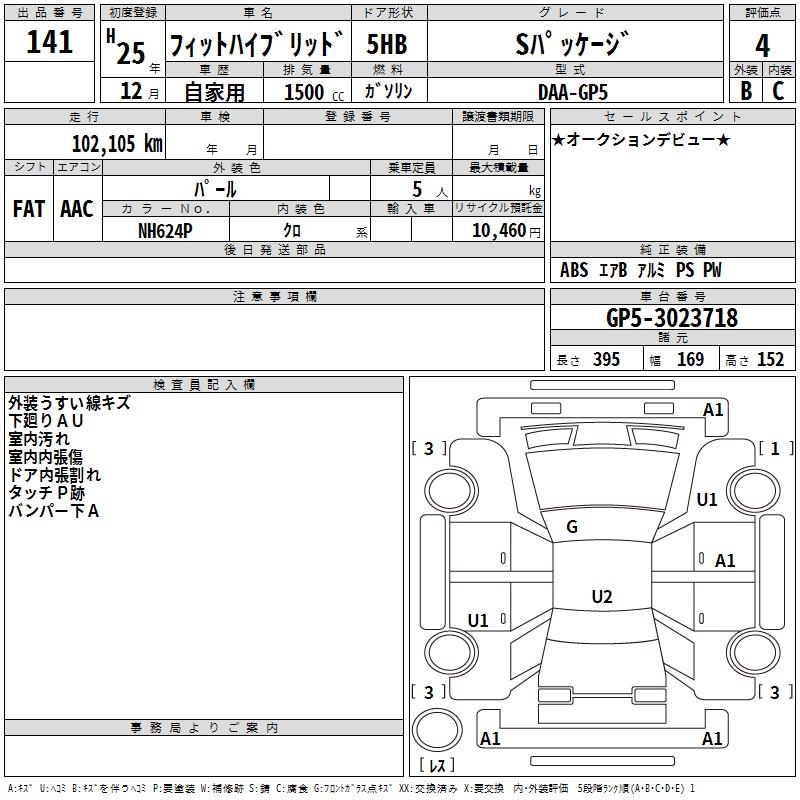Select the mileage value 102,105 km

[117, 143]
